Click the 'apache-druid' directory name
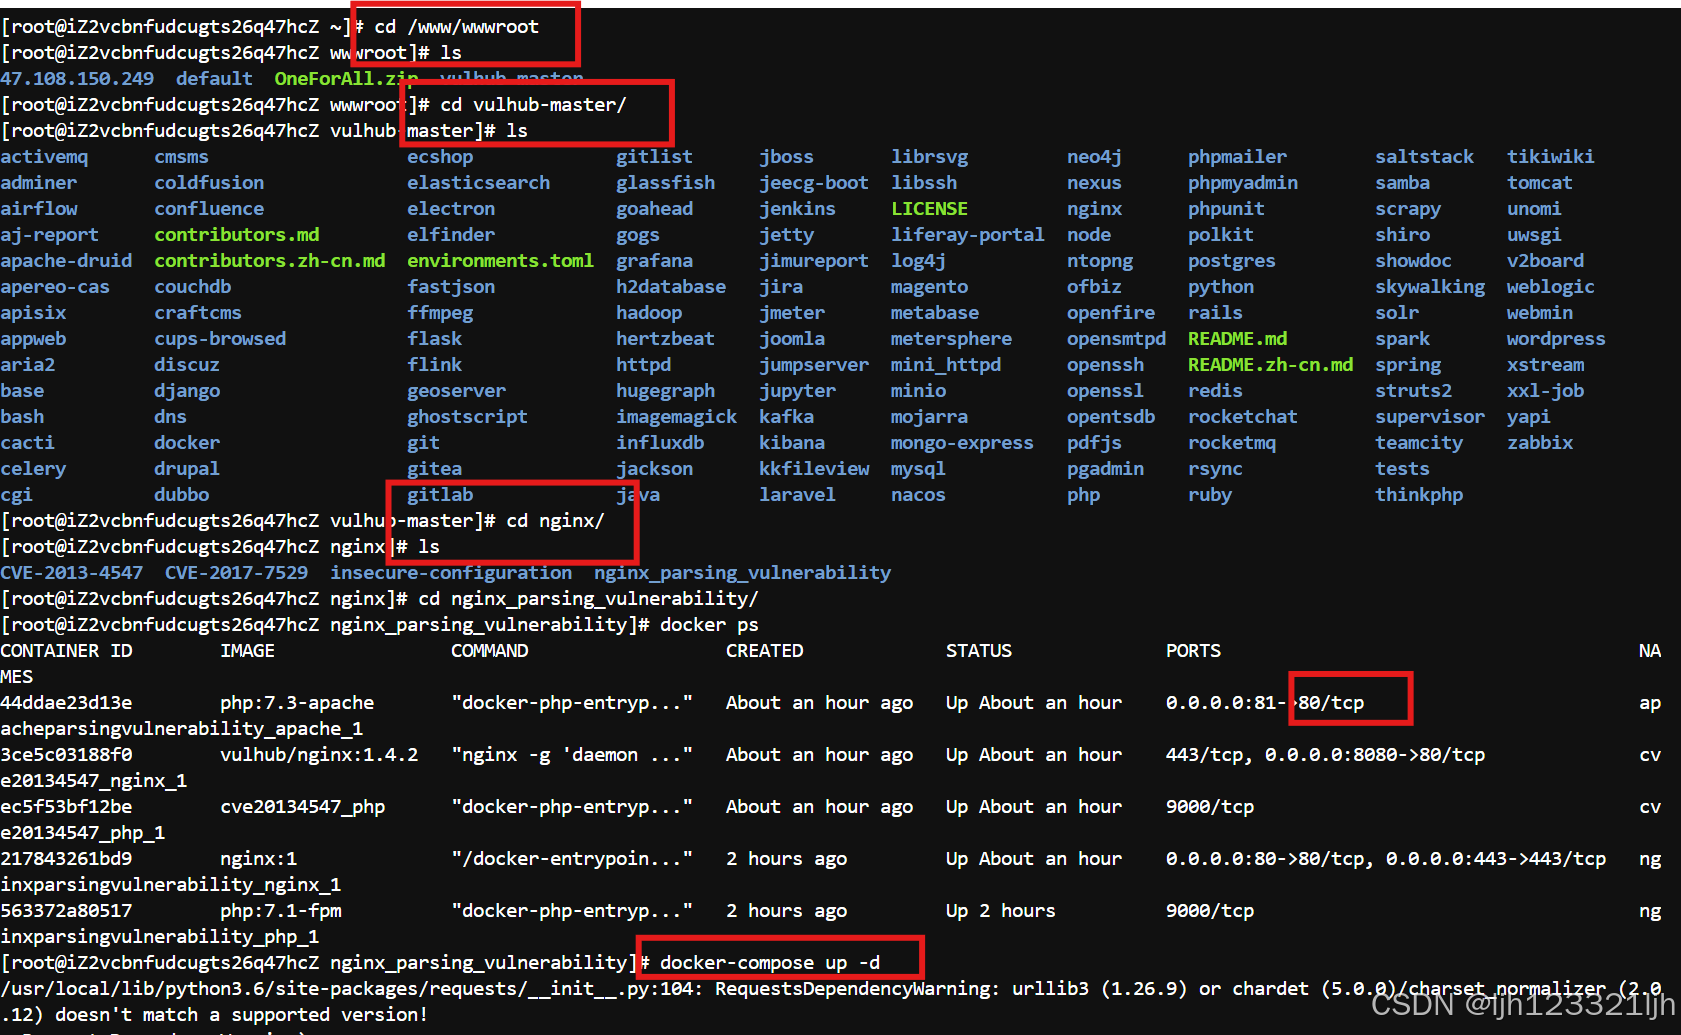Screen dimensions: 1681x1035 tap(66, 261)
